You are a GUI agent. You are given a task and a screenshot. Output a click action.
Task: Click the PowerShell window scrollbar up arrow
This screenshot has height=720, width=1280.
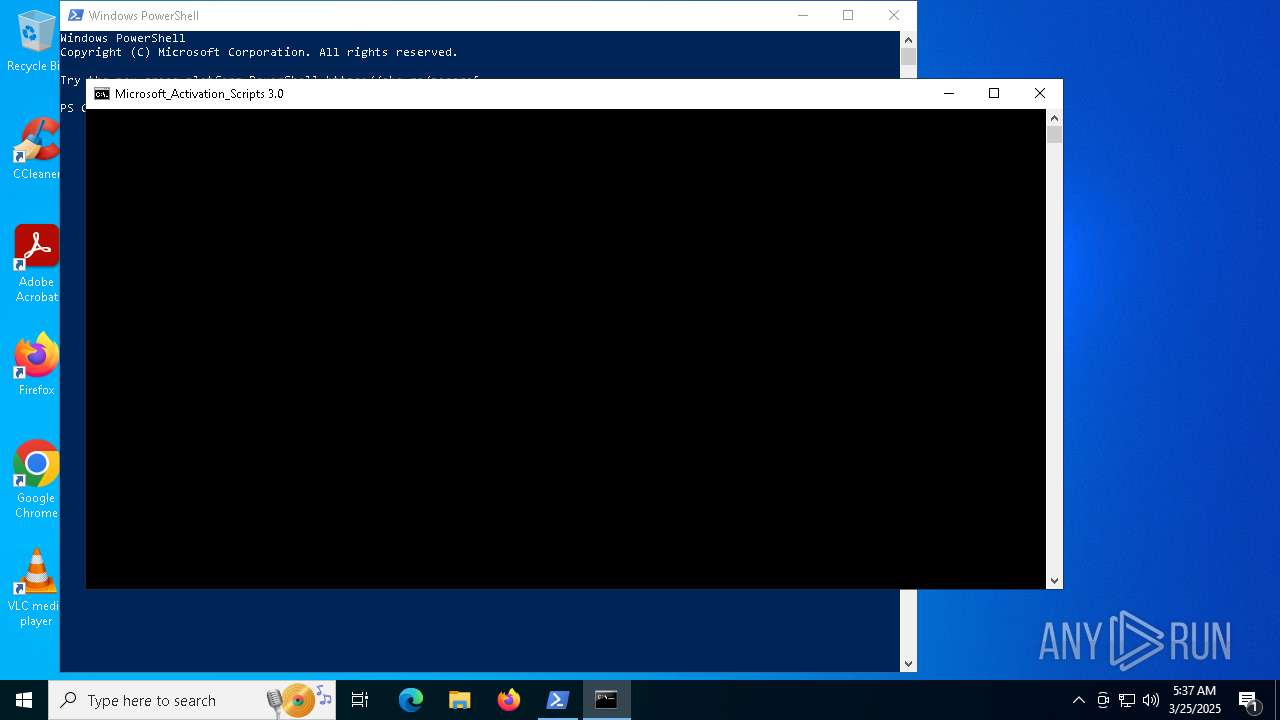coord(908,40)
